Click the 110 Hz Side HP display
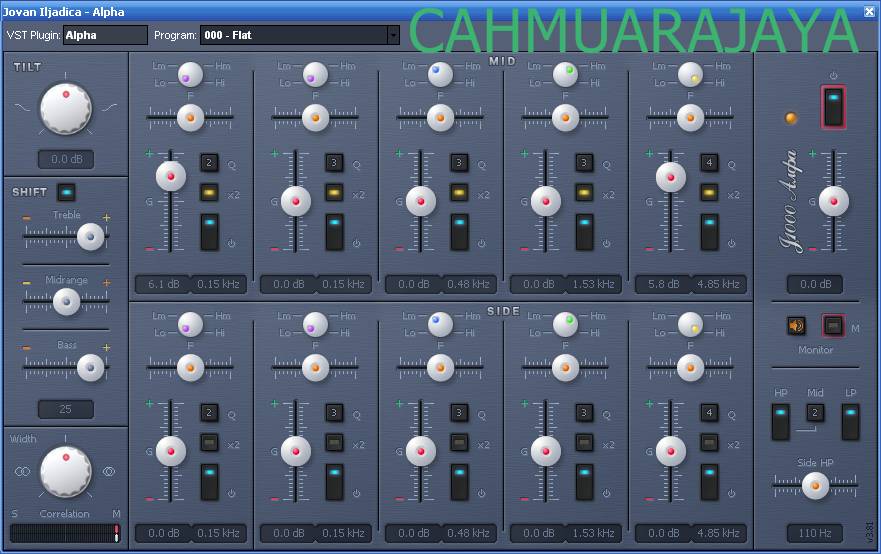The image size is (881, 554). tap(815, 533)
